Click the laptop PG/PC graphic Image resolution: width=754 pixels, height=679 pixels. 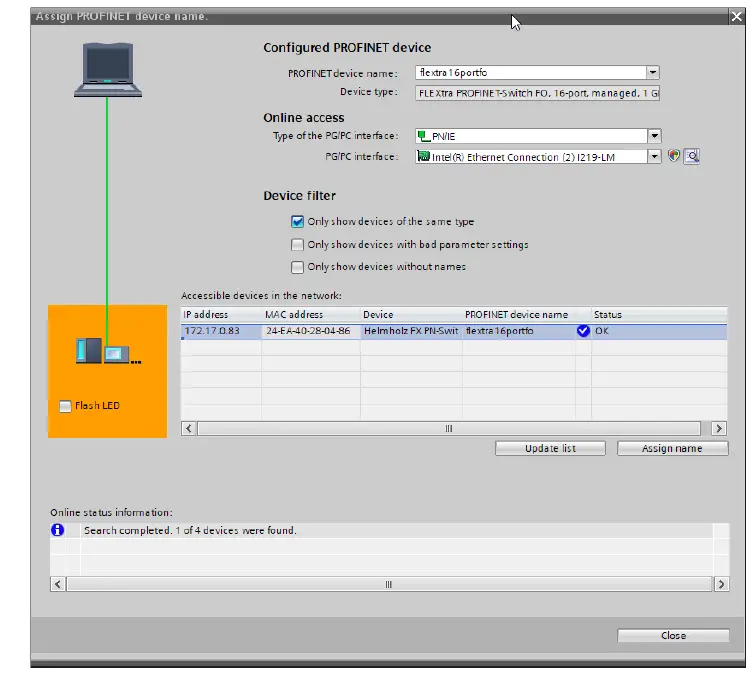pos(108,70)
